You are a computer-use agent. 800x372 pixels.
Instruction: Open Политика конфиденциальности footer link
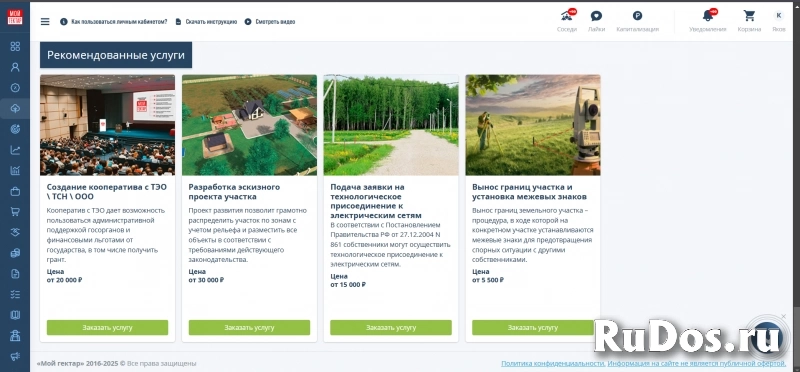(553, 364)
